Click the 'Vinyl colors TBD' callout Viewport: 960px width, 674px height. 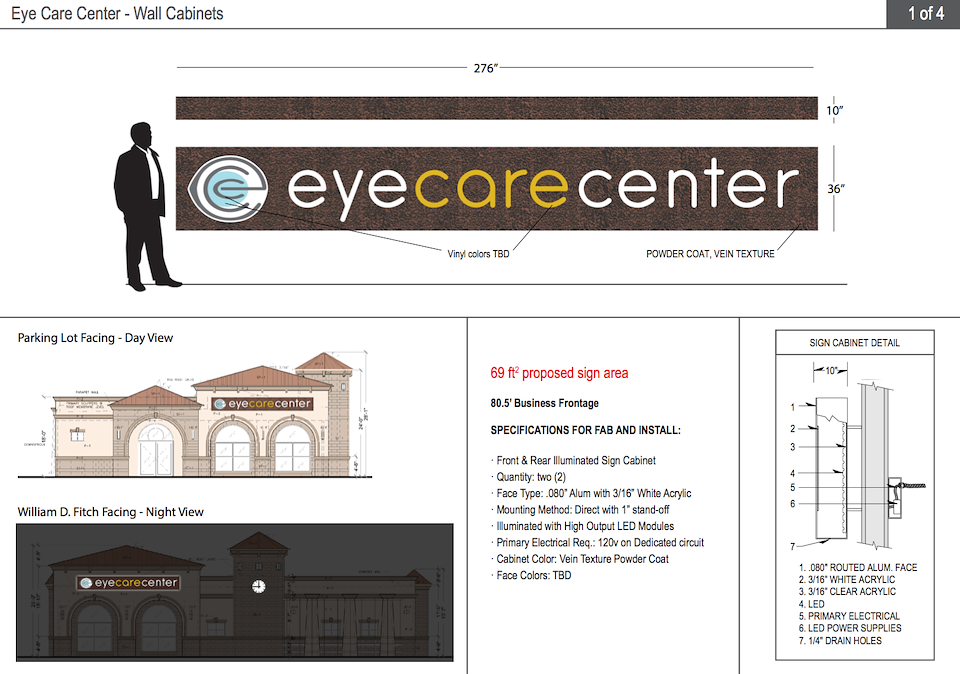[x=478, y=253]
